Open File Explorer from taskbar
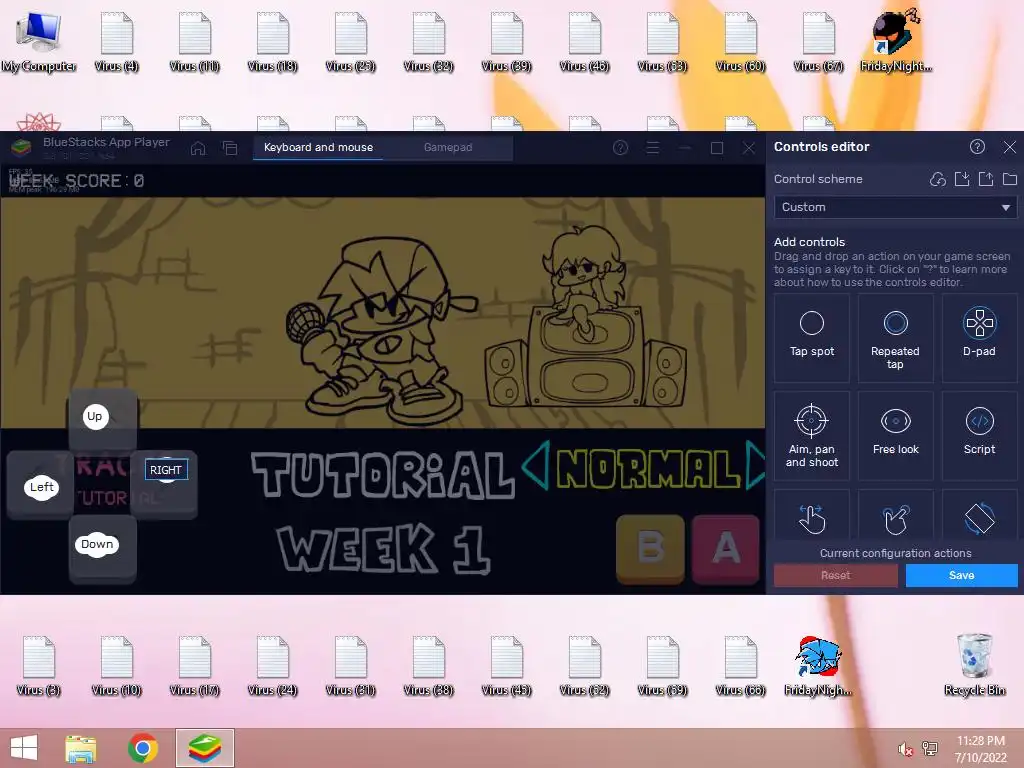1024x768 pixels. coord(81,748)
